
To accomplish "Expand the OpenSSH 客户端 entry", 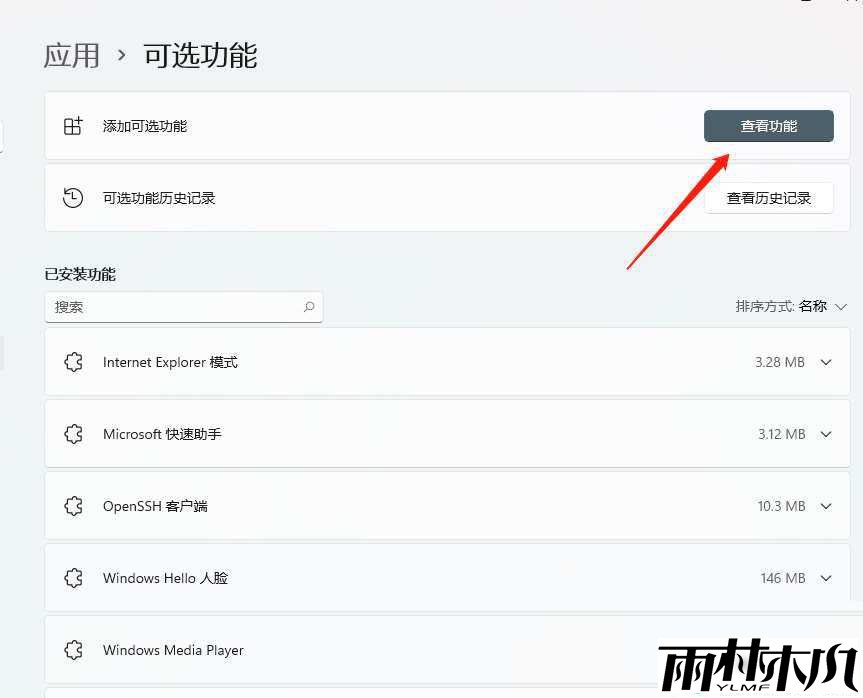I will coord(827,506).
